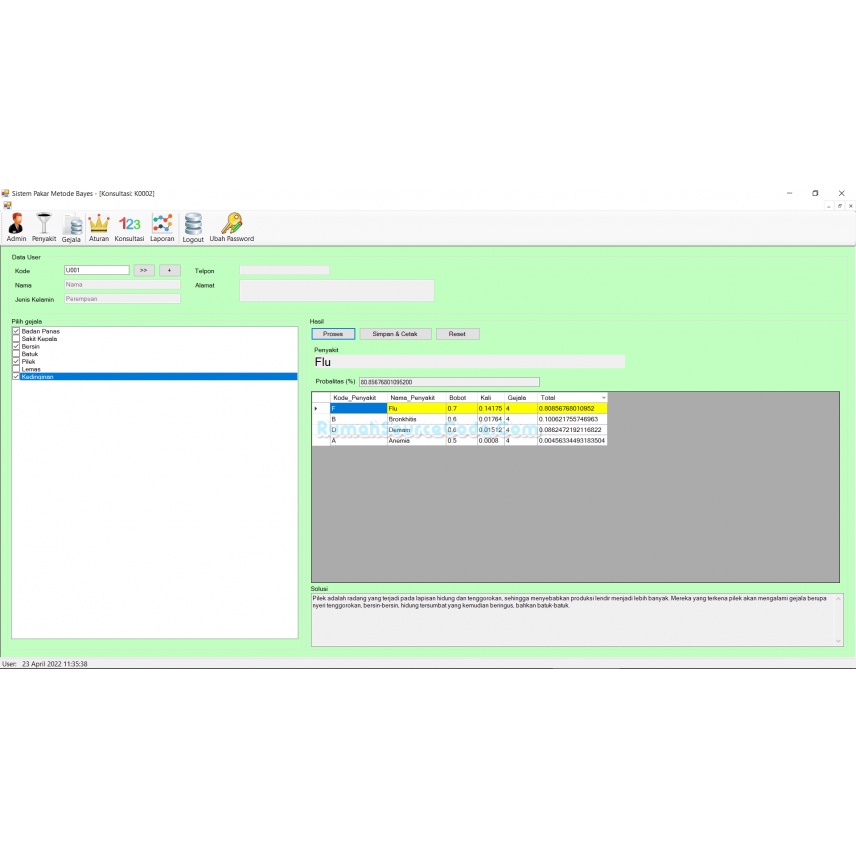This screenshot has width=856, height=856.
Task: Click the Probalitas percentage field
Action: coord(448,381)
